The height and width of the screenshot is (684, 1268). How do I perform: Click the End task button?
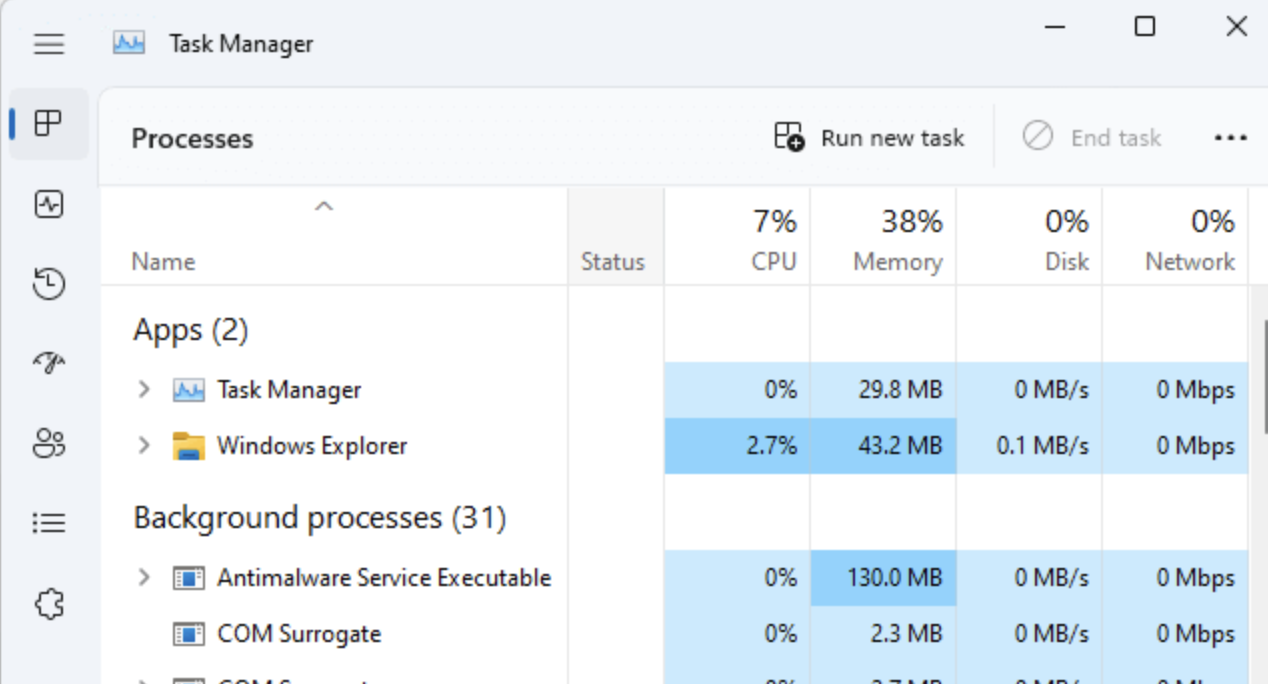[1091, 137]
